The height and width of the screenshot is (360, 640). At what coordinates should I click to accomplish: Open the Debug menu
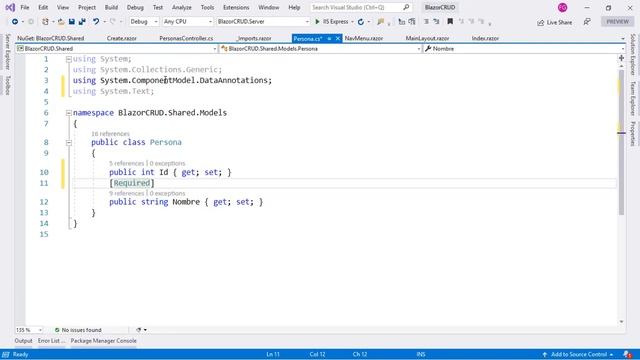coord(135,7)
